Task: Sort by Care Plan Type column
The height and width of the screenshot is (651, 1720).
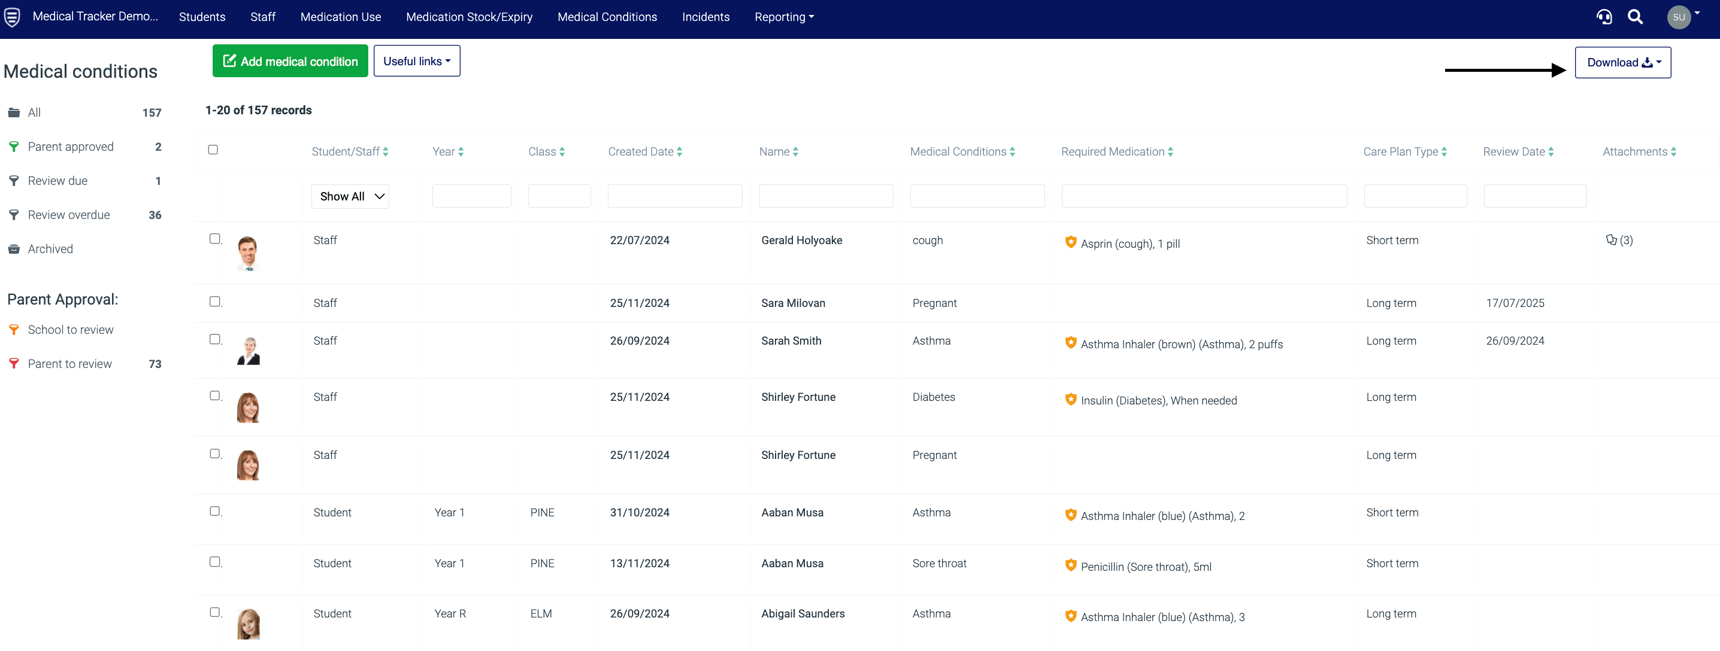Action: coord(1444,152)
